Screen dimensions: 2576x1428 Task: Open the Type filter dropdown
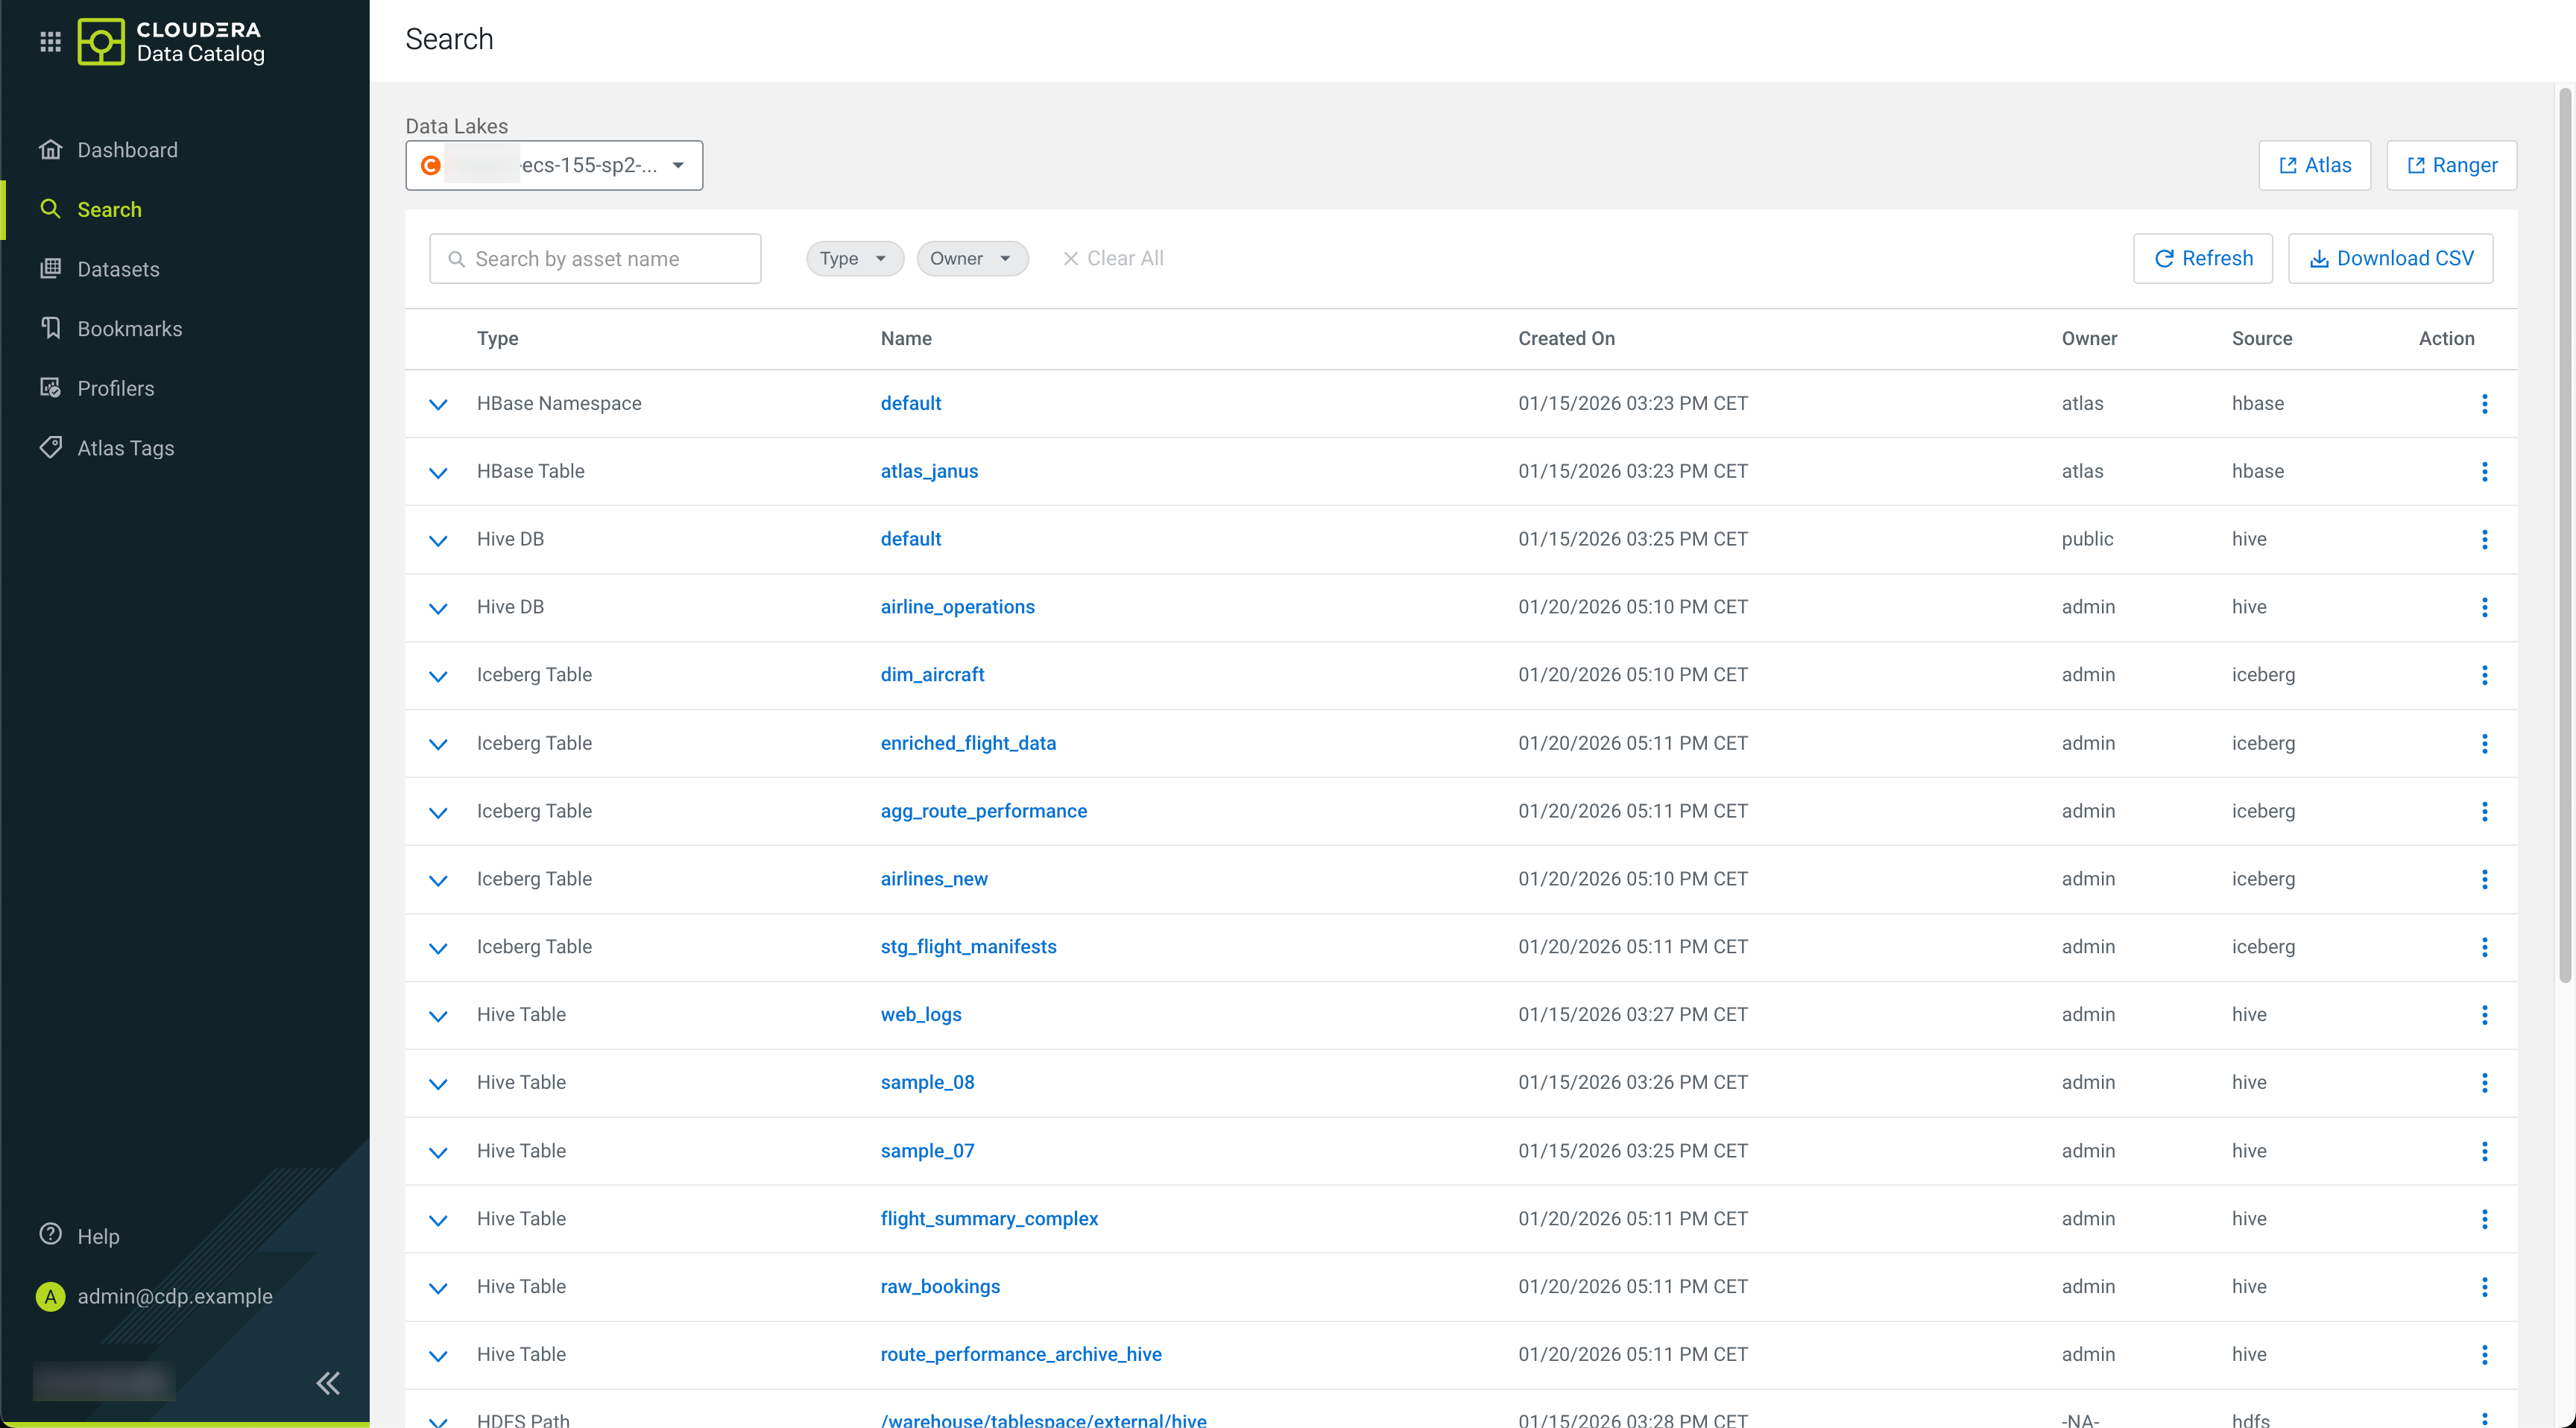click(x=854, y=258)
